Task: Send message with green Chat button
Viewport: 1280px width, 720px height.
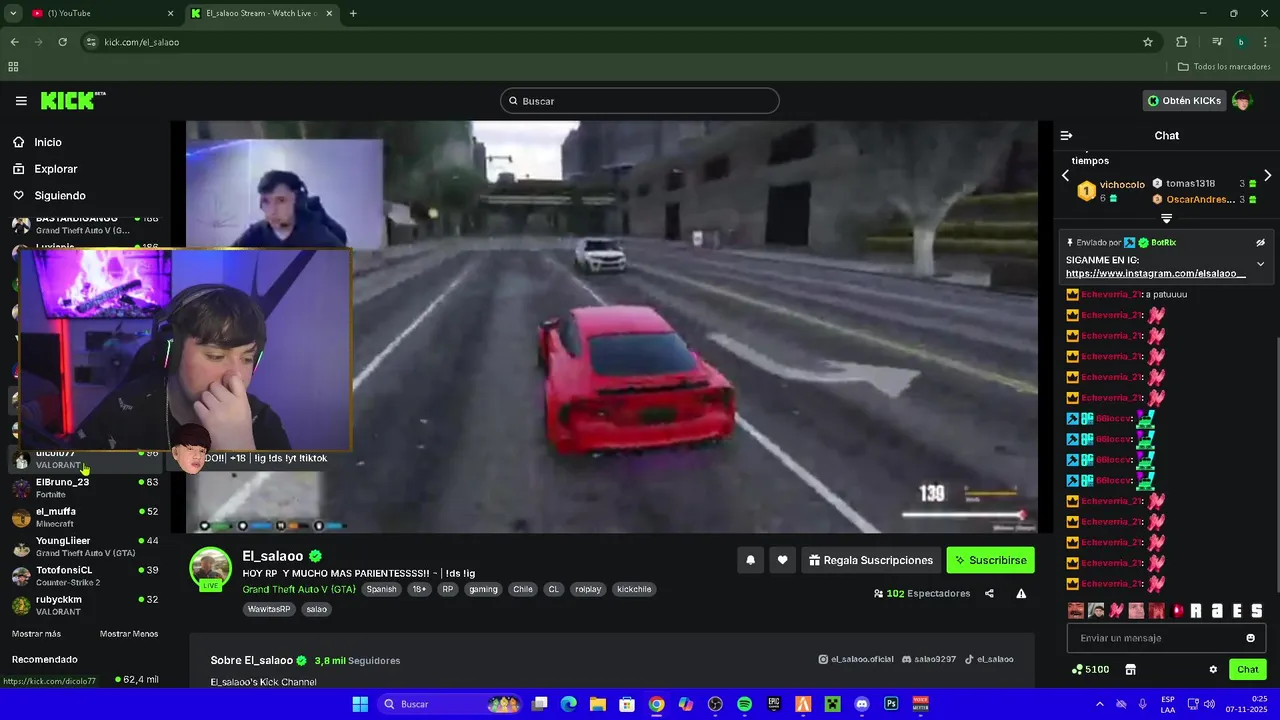Action: click(x=1248, y=669)
